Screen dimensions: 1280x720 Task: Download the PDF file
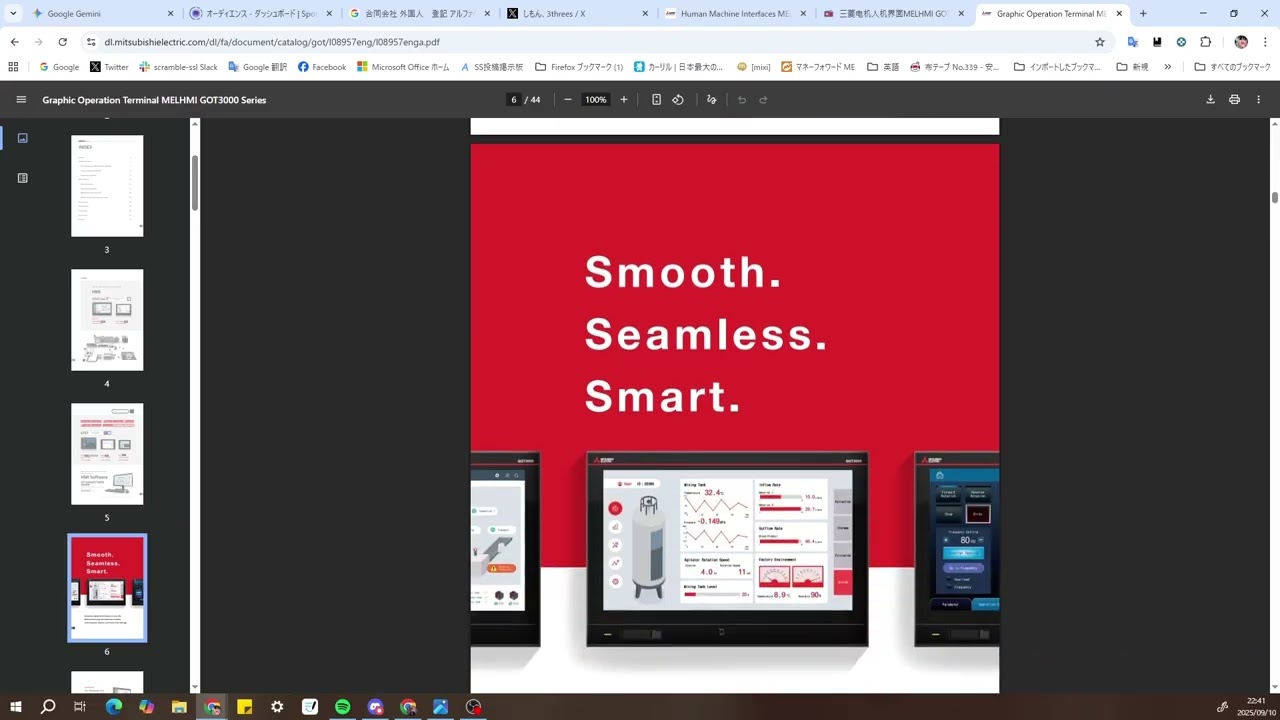pyautogui.click(x=1210, y=100)
